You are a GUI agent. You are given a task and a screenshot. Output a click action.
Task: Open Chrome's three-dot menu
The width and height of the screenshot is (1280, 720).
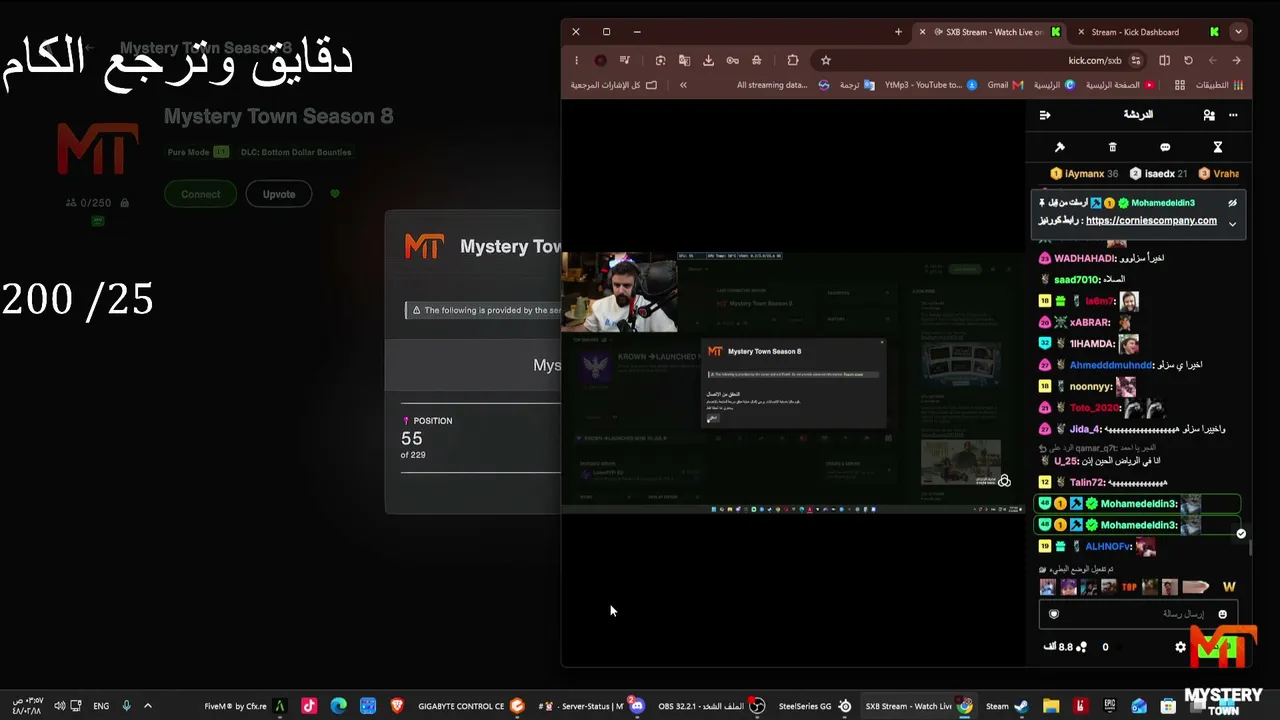577,60
